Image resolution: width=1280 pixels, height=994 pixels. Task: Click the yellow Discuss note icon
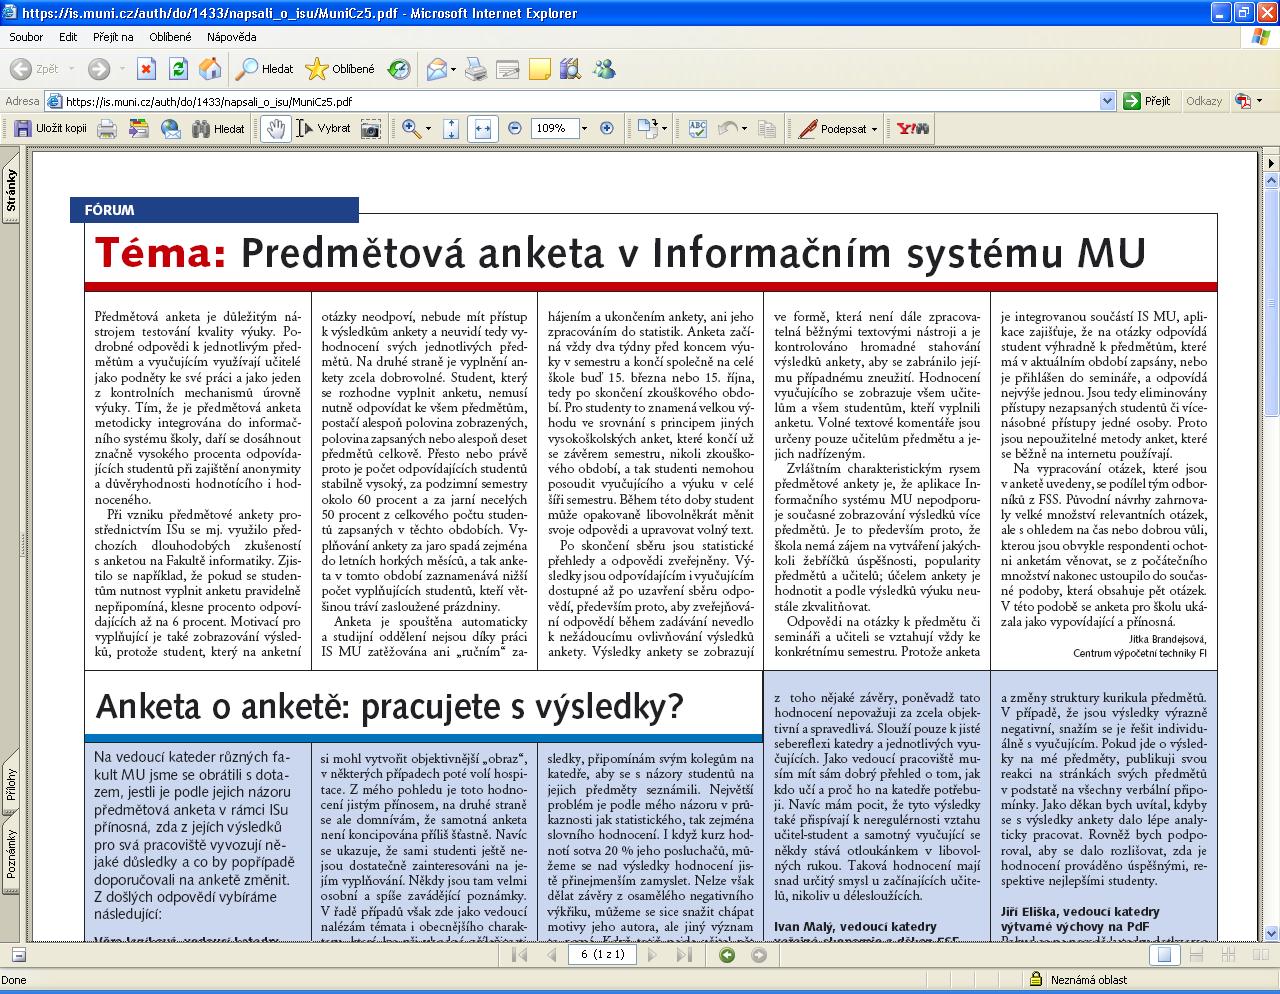pyautogui.click(x=540, y=69)
